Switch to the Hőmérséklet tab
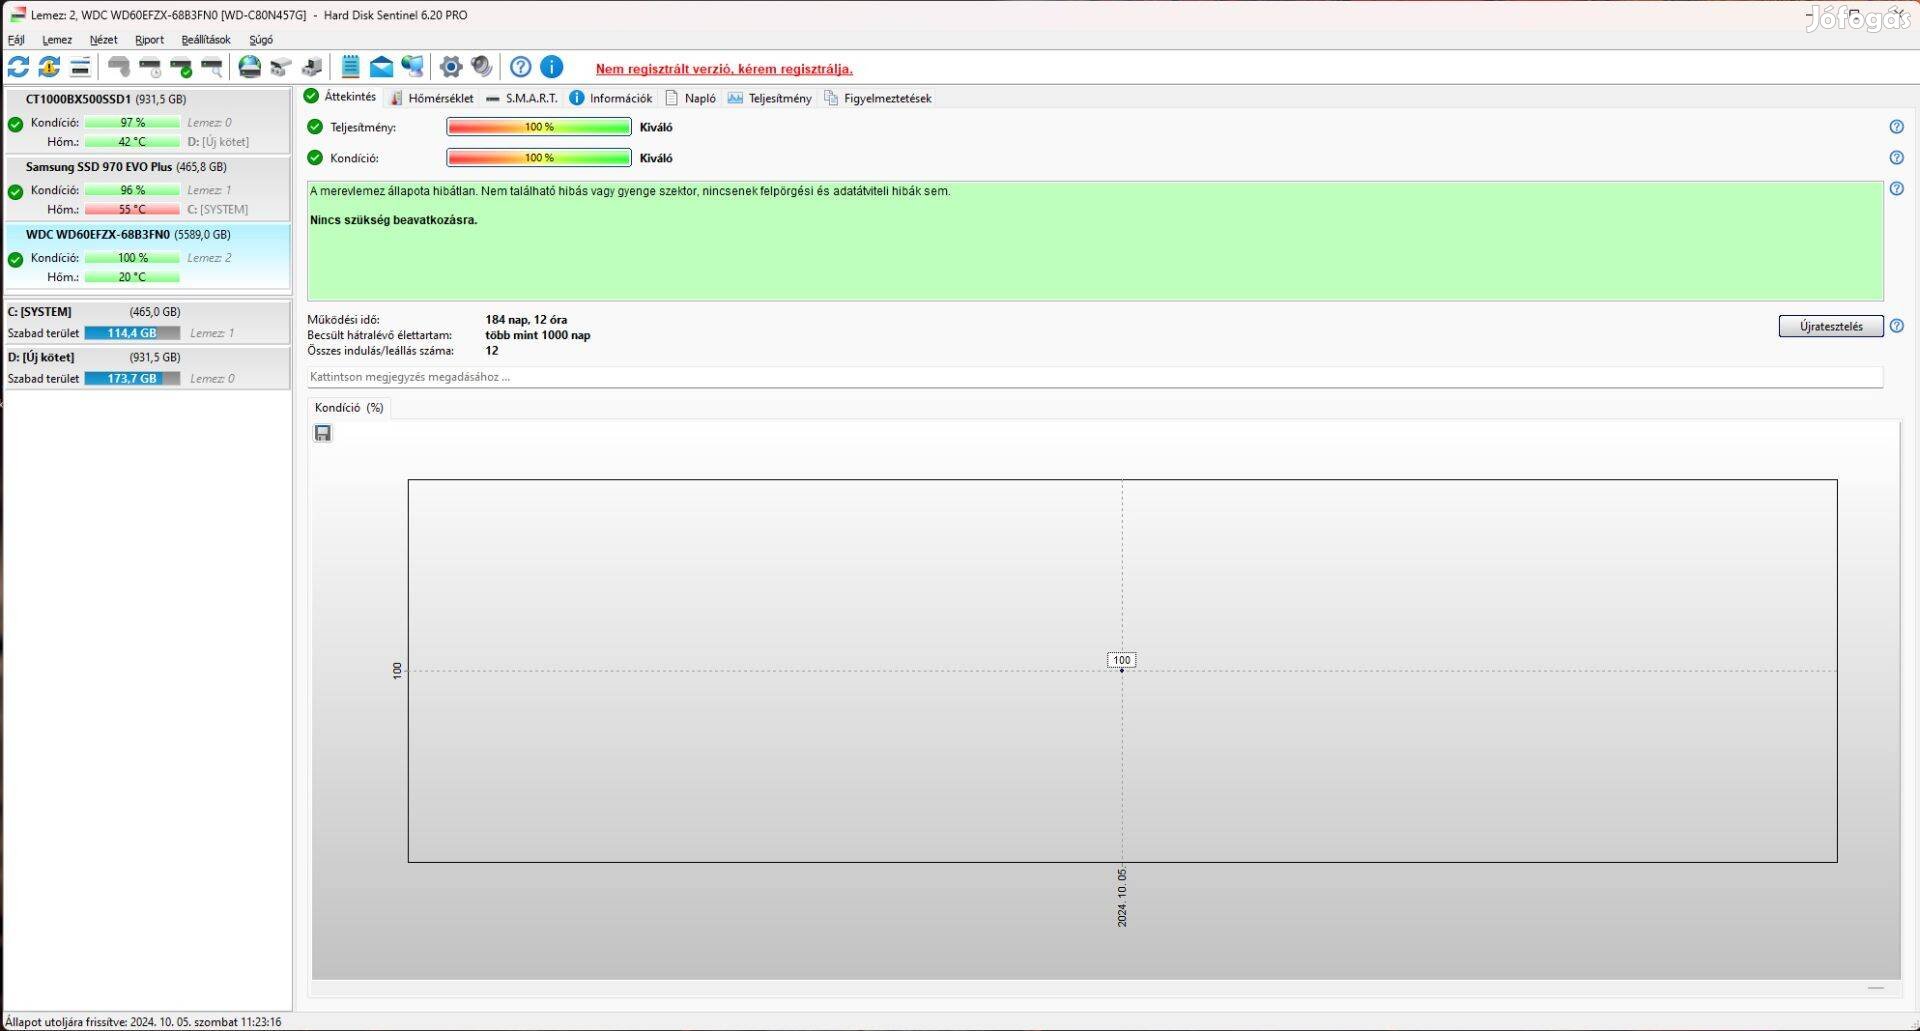 [432, 98]
